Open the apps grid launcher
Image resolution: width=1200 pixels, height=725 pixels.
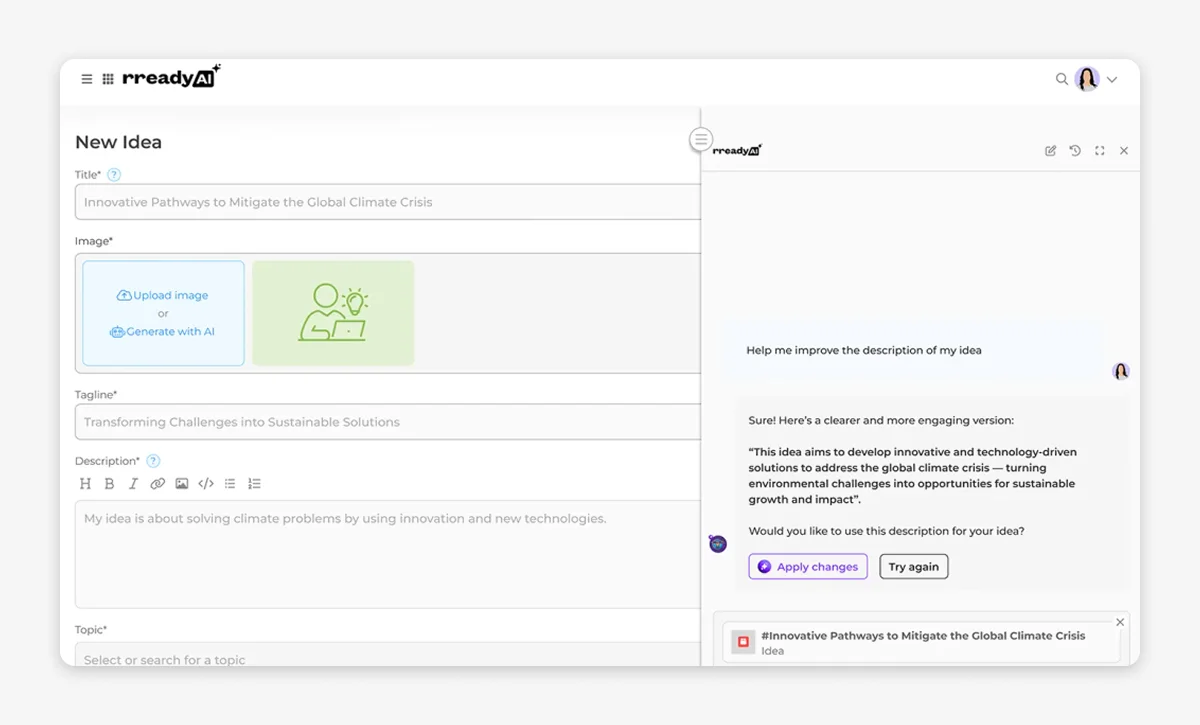coord(108,78)
